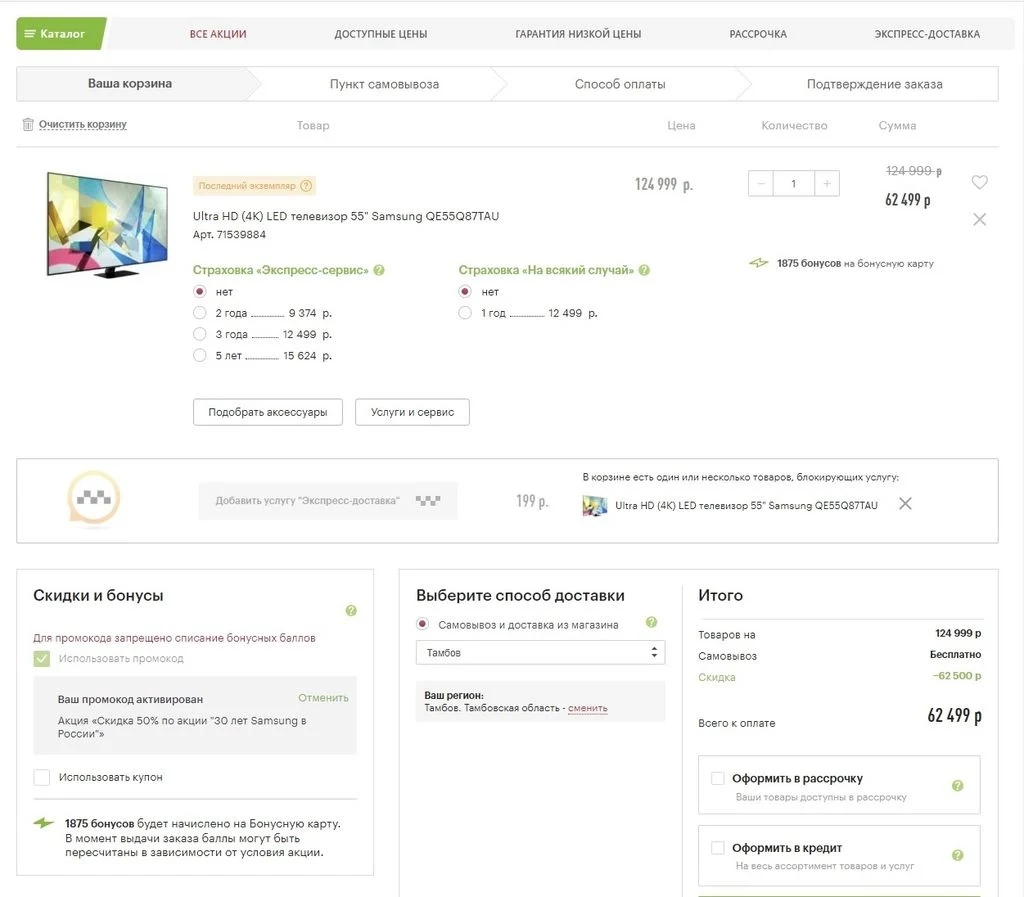Click the trash icon near Очистить корзину
Viewport: 1024px width, 897px height.
tap(28, 124)
